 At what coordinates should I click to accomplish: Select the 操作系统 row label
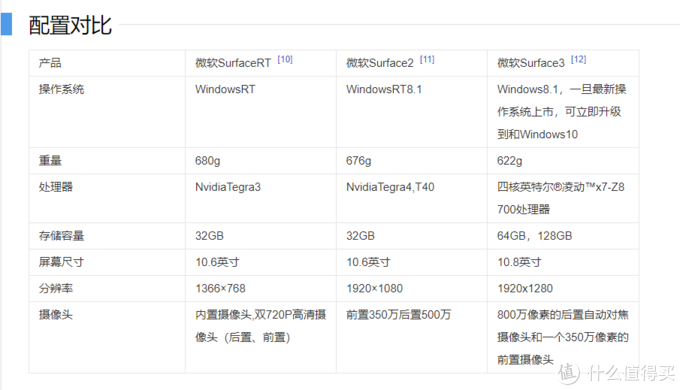pyautogui.click(x=61, y=89)
